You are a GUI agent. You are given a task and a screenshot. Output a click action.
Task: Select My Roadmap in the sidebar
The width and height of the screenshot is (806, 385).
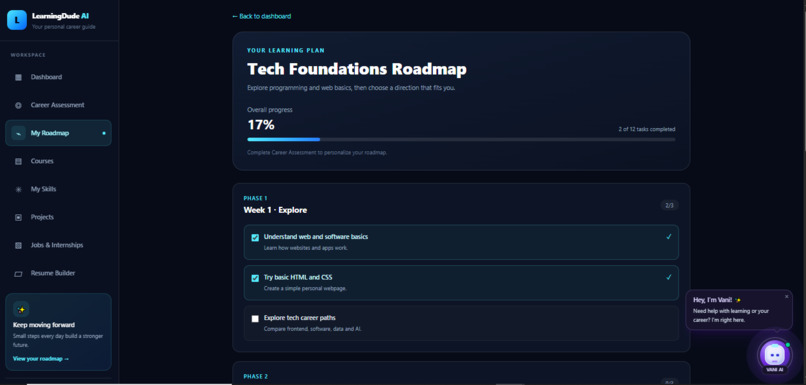tap(58, 133)
